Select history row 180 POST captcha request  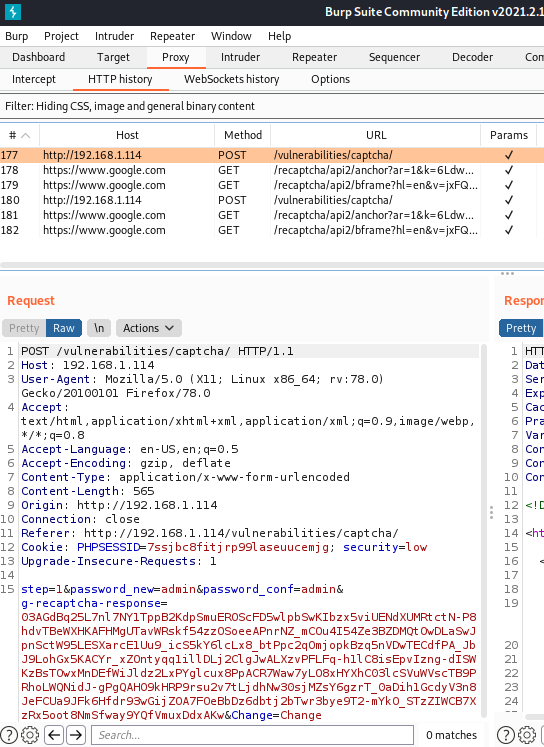(272, 200)
